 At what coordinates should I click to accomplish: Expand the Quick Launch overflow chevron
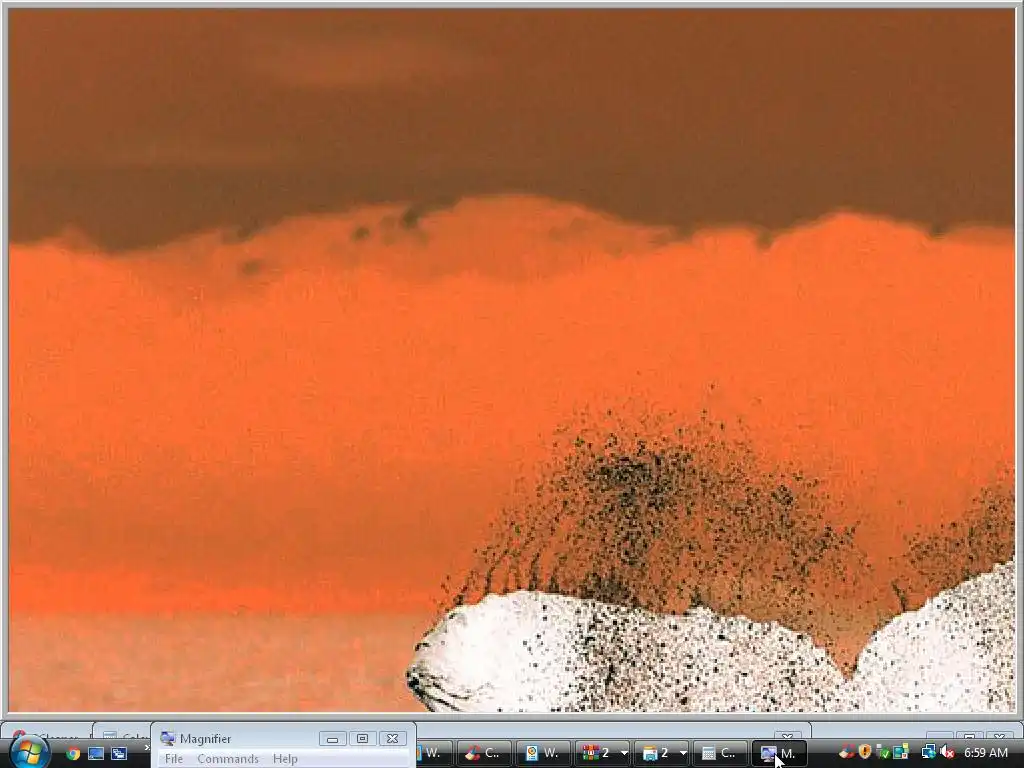click(x=146, y=748)
